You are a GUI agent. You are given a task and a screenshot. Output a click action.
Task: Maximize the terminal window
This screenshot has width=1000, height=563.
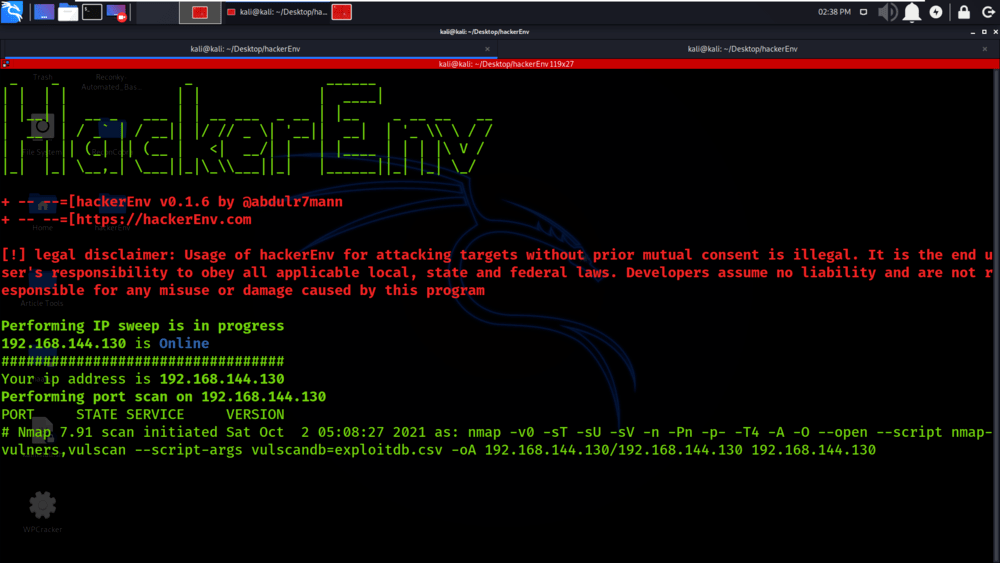point(984,32)
